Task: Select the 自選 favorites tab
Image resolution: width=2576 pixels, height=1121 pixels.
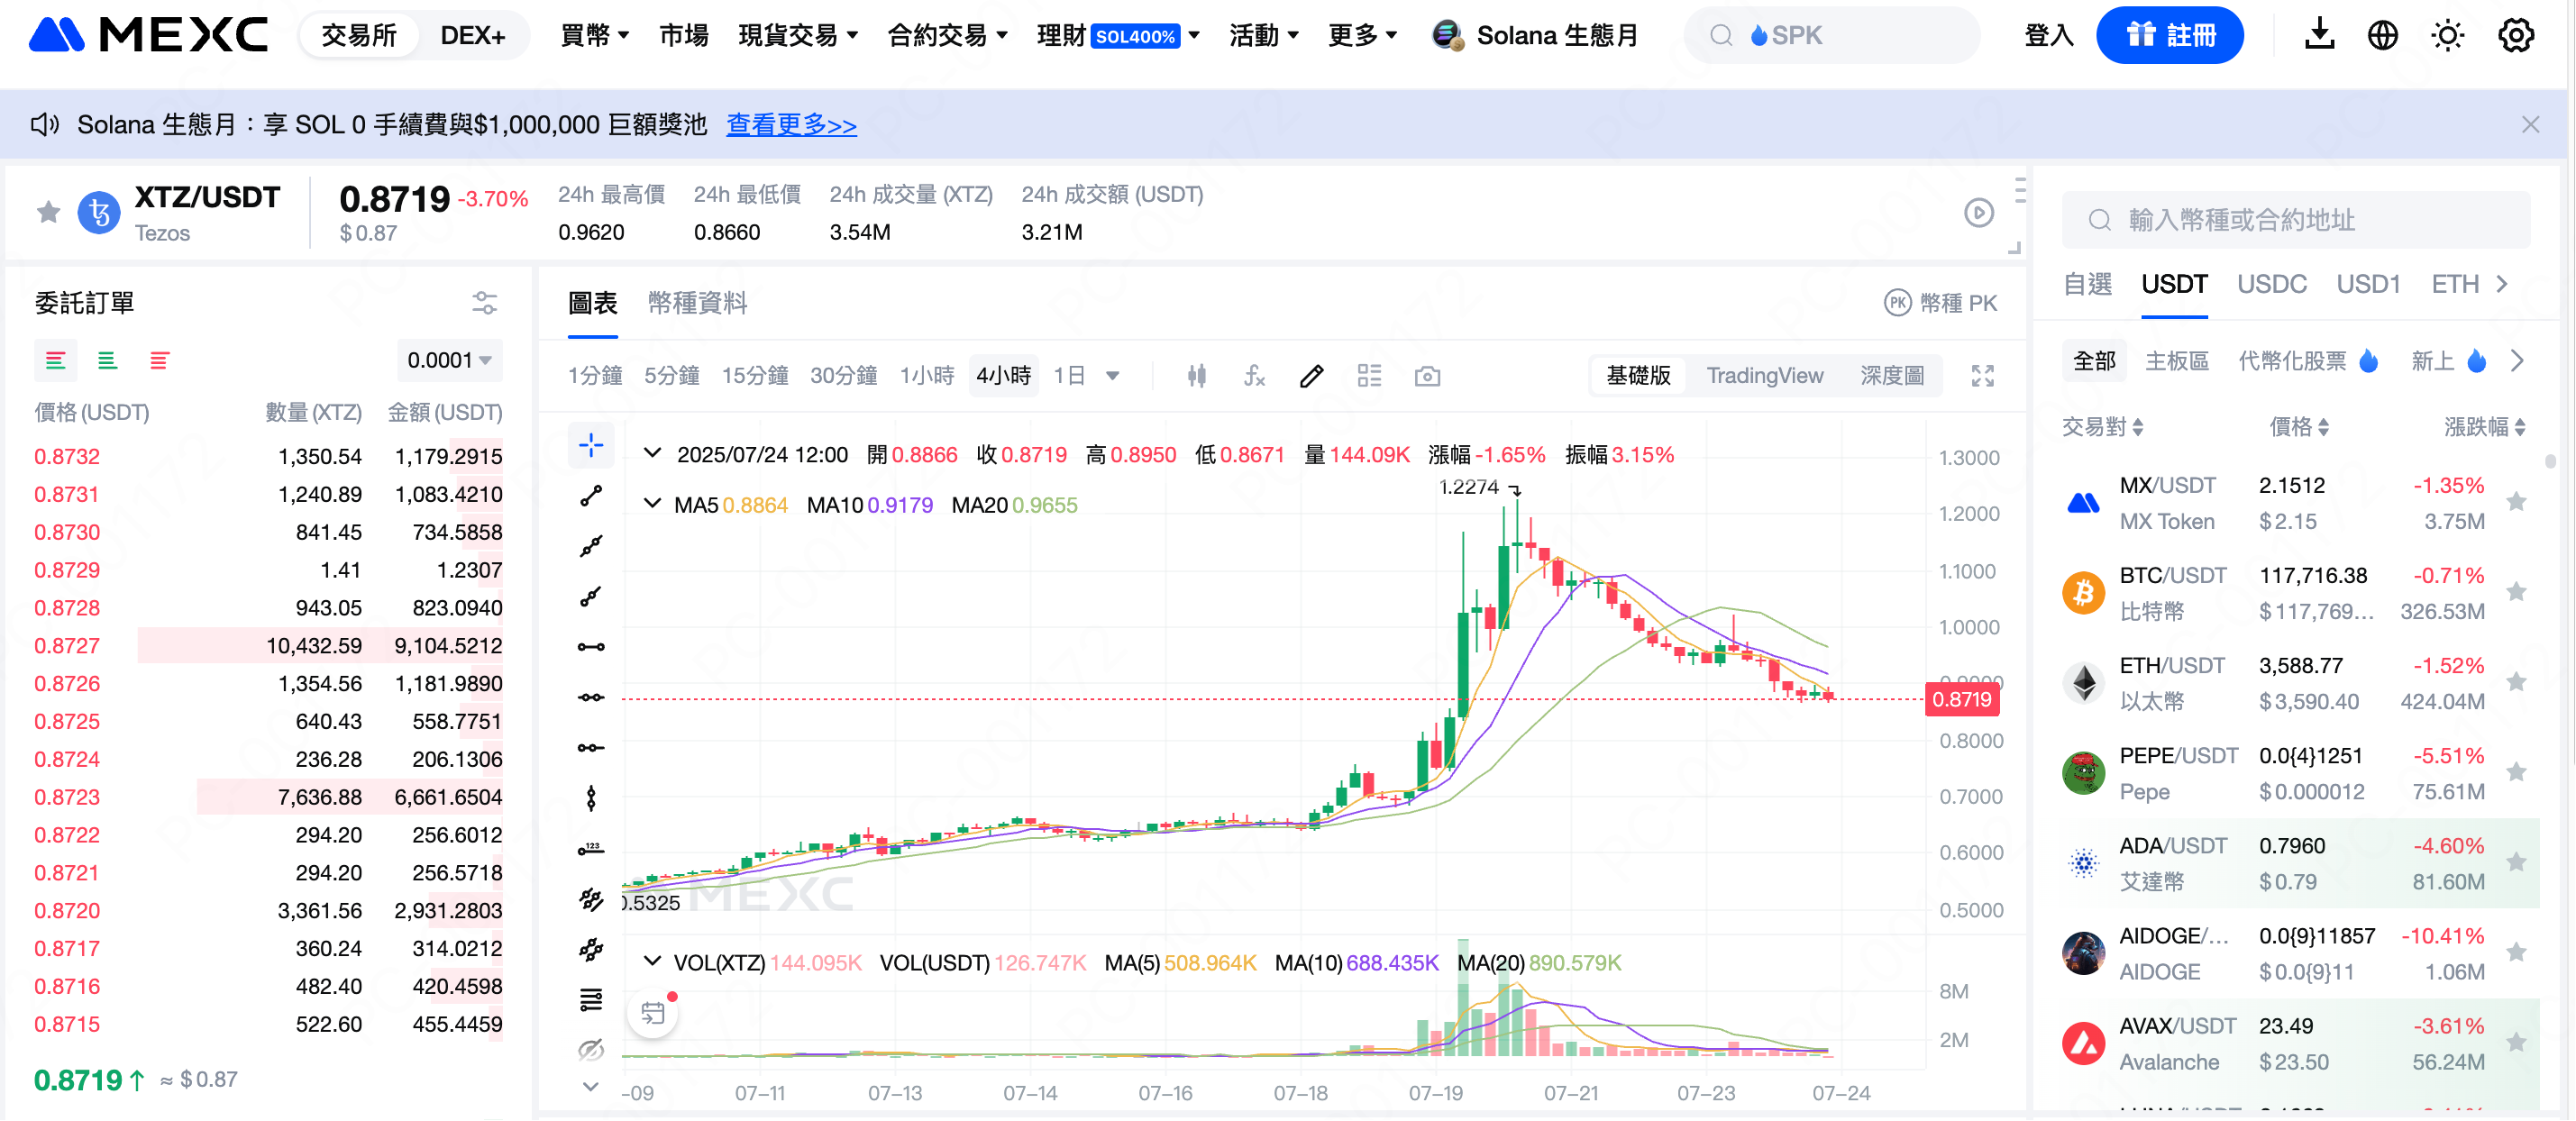Action: point(2088,284)
